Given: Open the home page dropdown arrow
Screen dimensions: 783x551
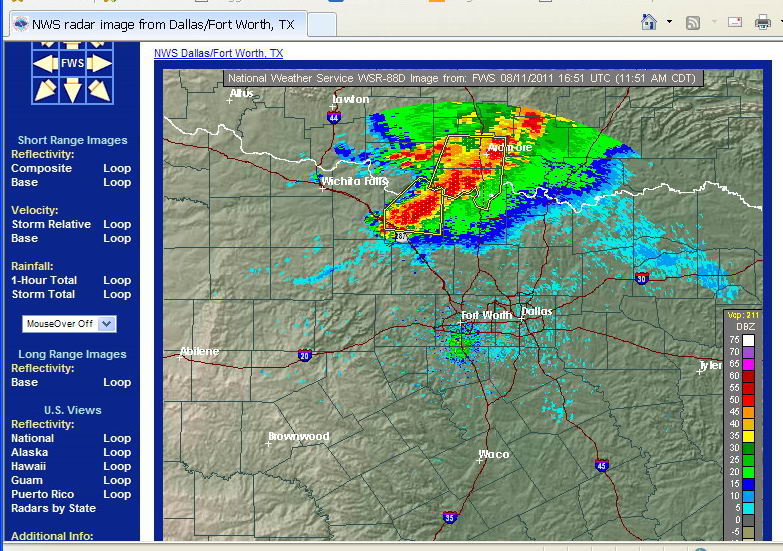Looking at the screenshot, I should coord(669,21).
